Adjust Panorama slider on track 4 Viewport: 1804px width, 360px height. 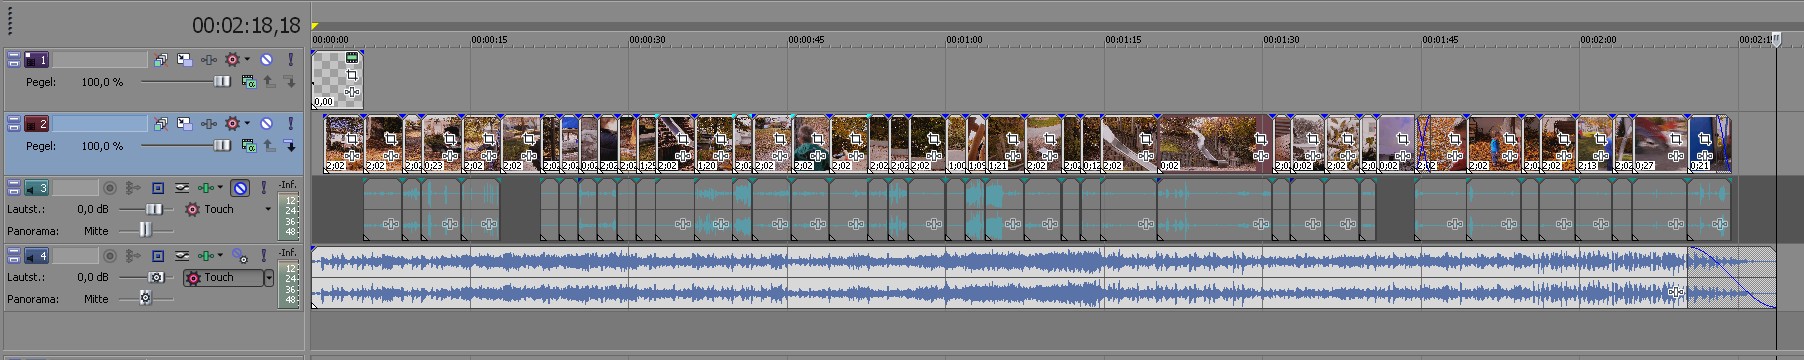tap(145, 298)
